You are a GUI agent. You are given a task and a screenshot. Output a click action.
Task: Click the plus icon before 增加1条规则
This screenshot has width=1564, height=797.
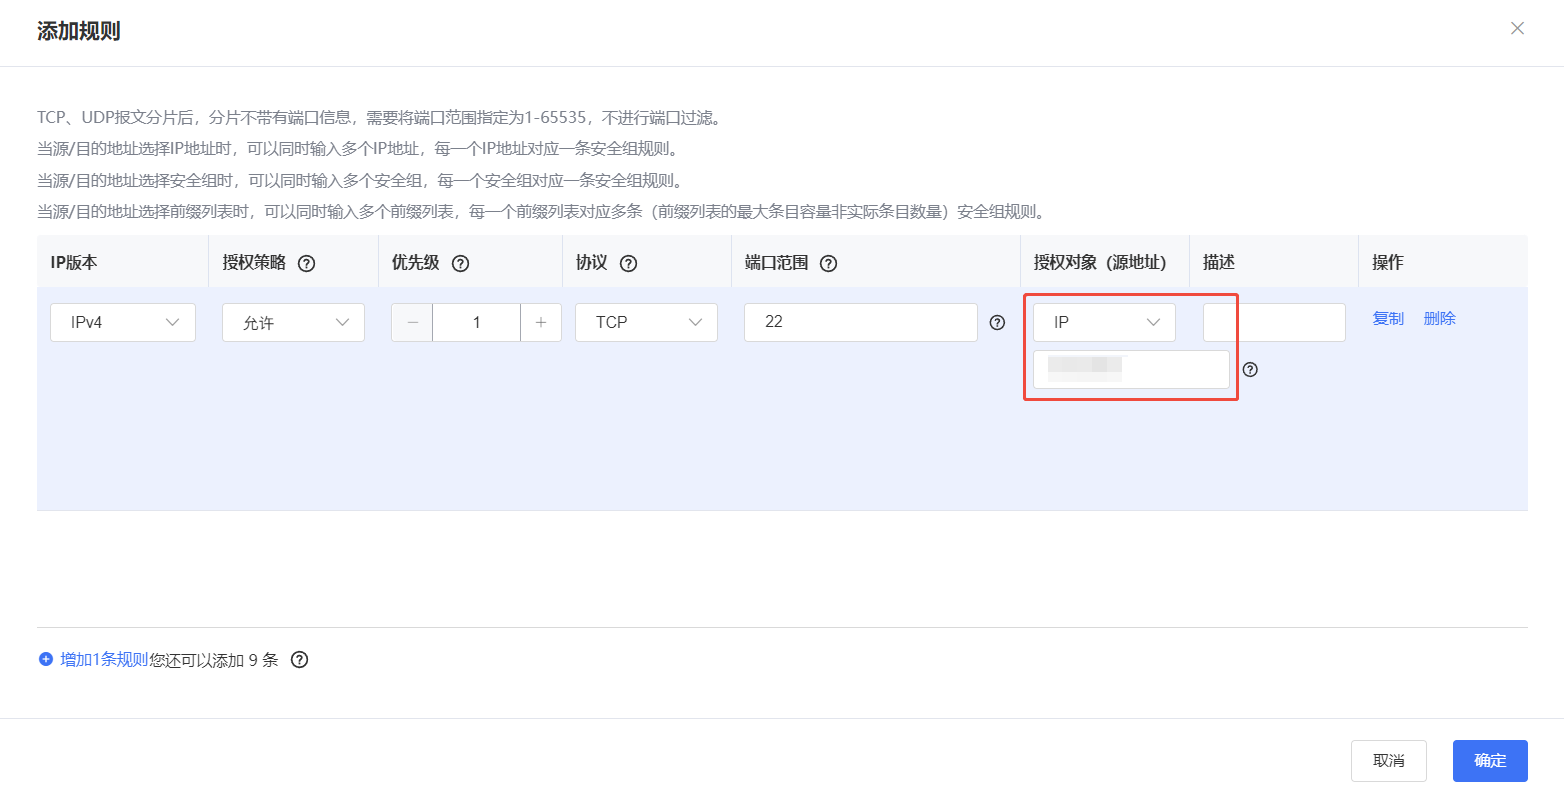pos(45,660)
